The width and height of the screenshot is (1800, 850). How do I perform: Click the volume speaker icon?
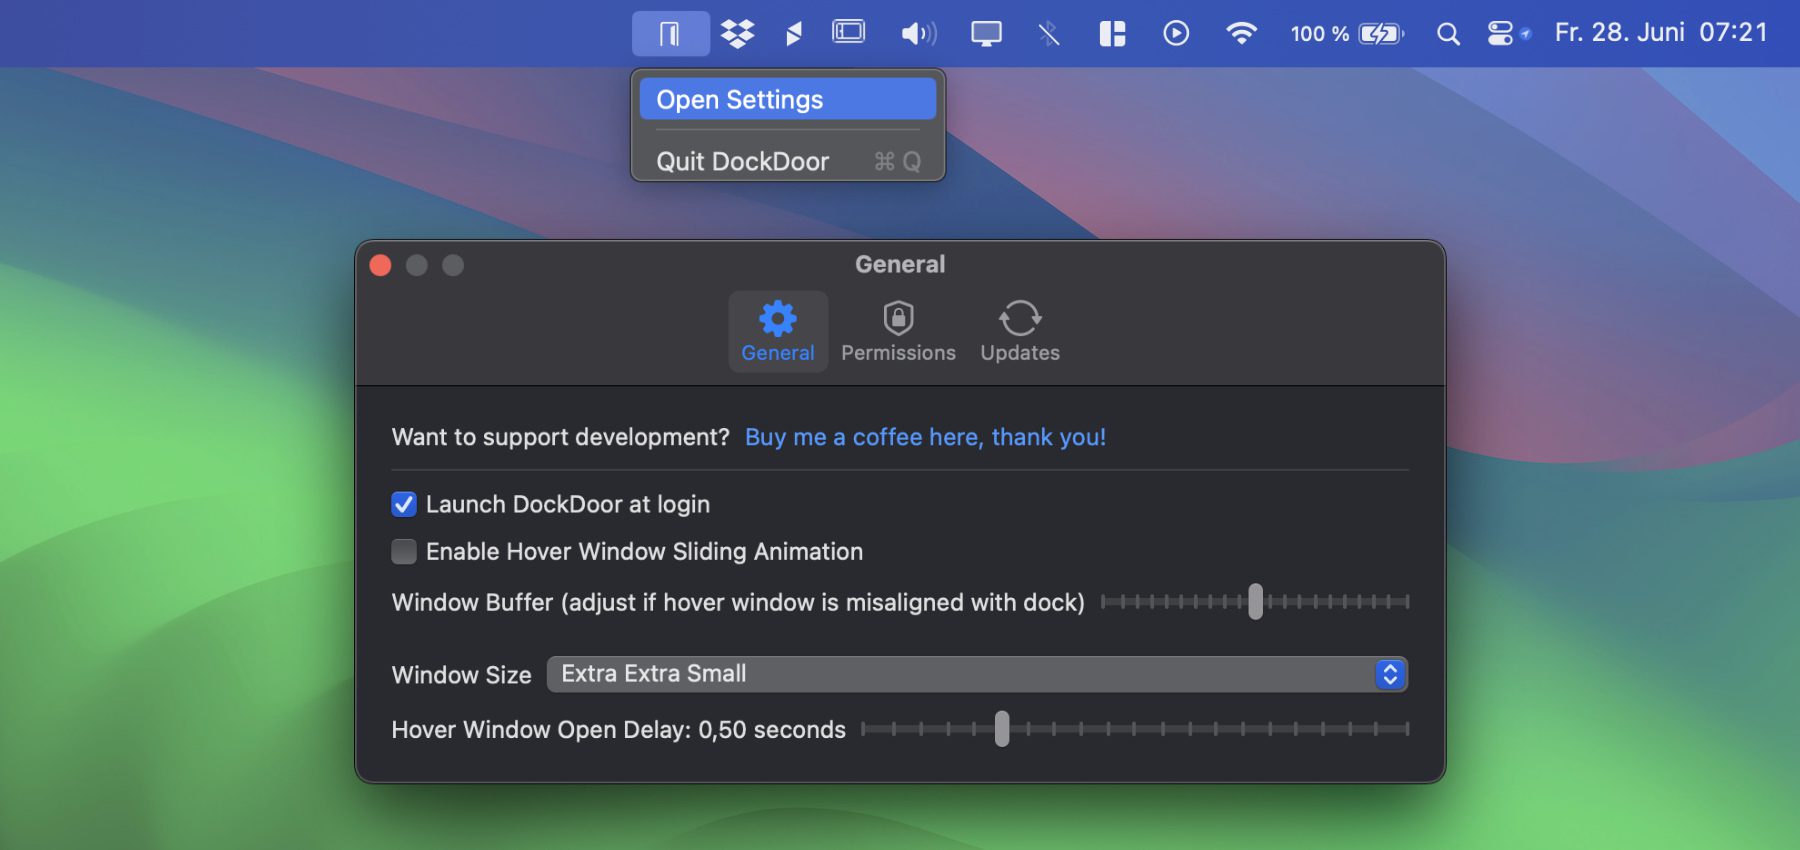click(917, 34)
